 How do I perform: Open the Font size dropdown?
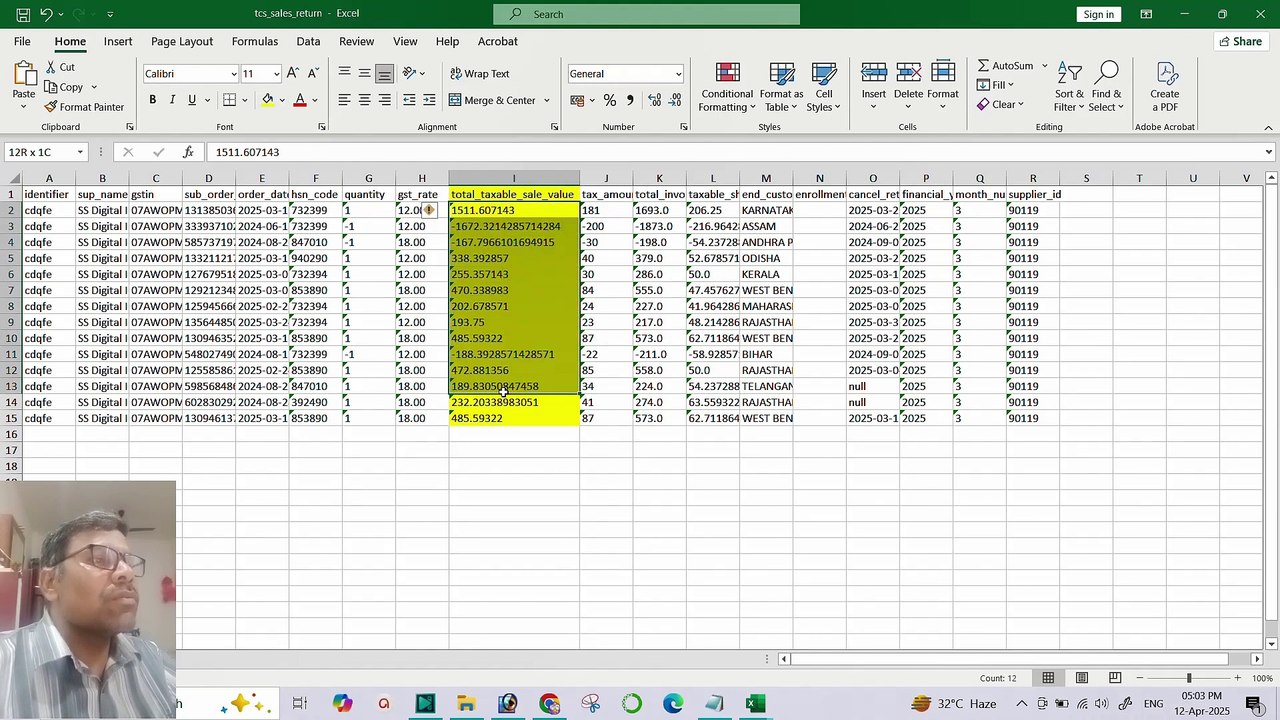[x=276, y=74]
